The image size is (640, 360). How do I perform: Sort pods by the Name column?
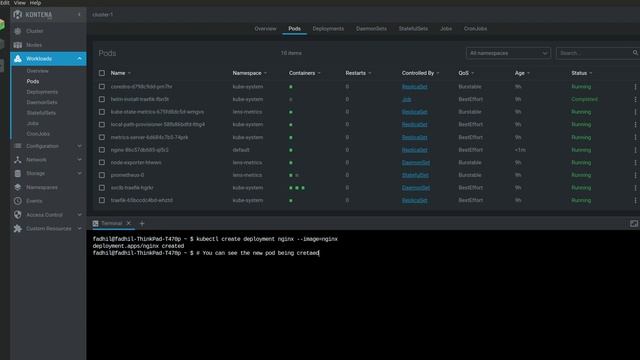click(x=118, y=73)
